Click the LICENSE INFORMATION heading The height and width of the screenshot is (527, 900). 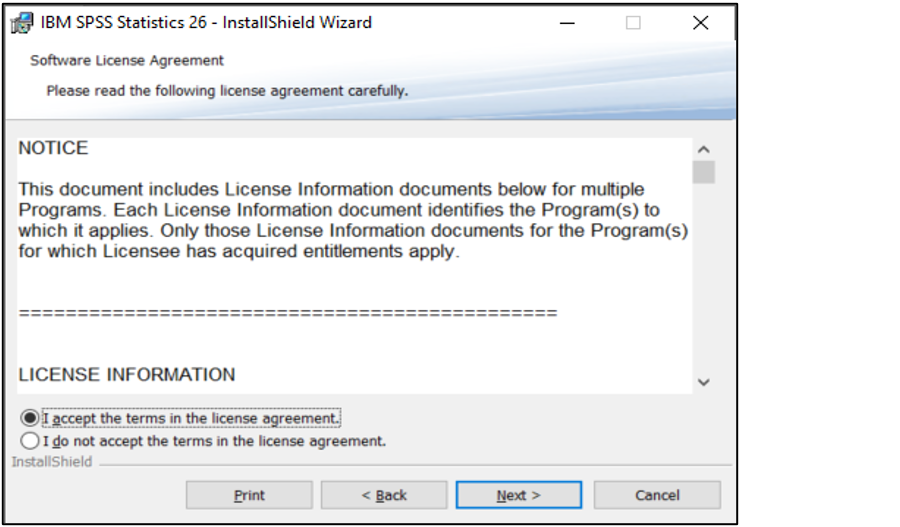tap(127, 374)
